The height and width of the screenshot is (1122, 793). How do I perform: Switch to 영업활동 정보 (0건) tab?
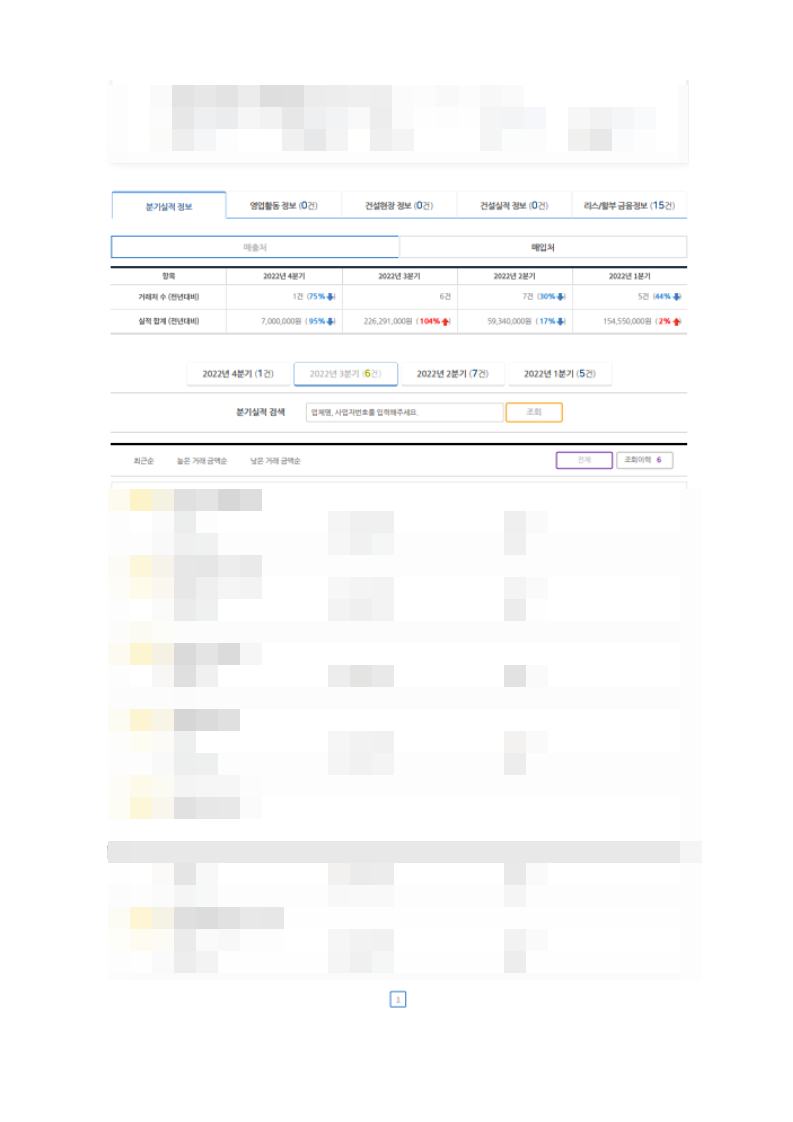click(283, 205)
